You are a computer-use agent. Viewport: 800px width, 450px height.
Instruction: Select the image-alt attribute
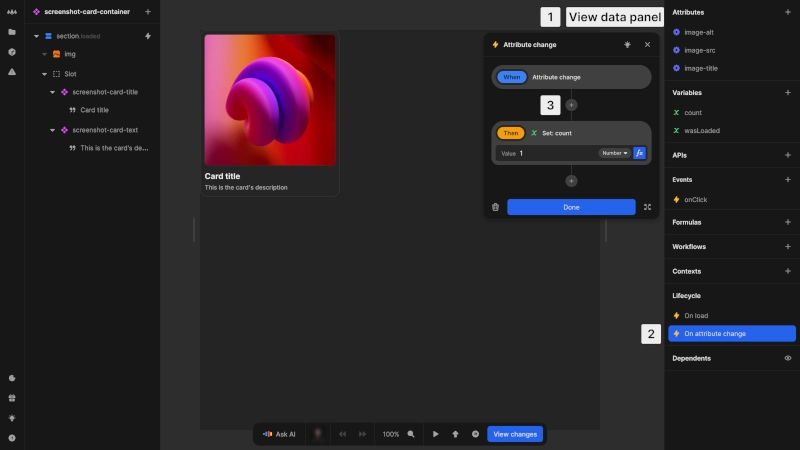(x=732, y=32)
